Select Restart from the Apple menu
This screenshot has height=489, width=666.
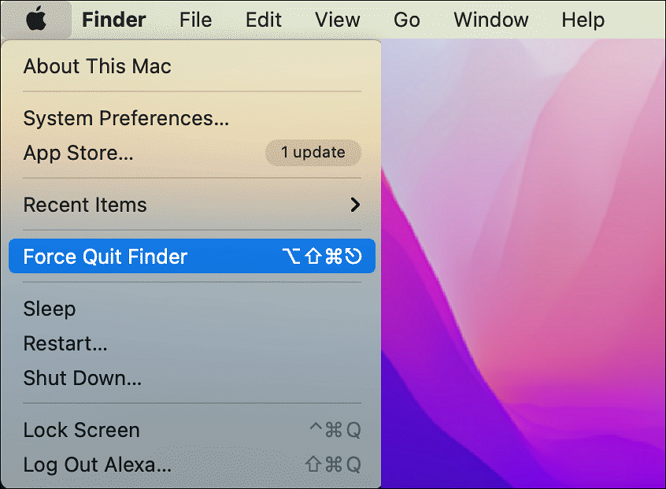pos(65,343)
